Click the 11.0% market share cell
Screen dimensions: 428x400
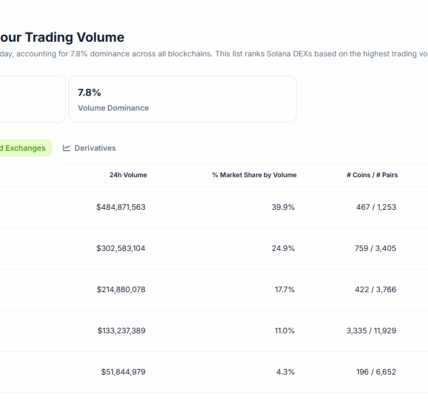click(285, 331)
